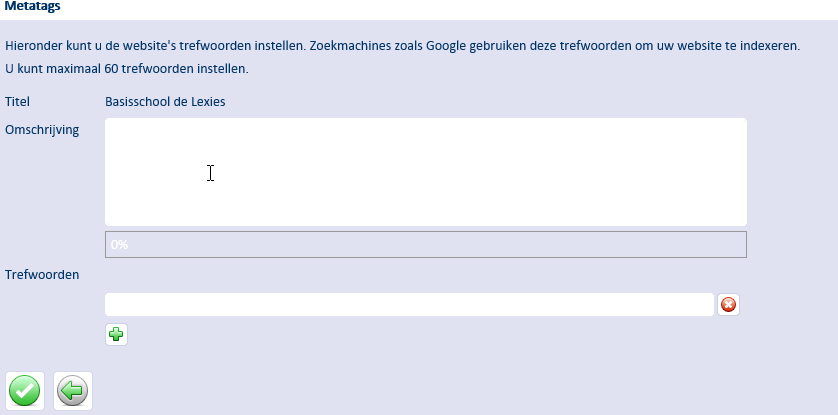Remove the keyword with the red delete icon

[728, 304]
